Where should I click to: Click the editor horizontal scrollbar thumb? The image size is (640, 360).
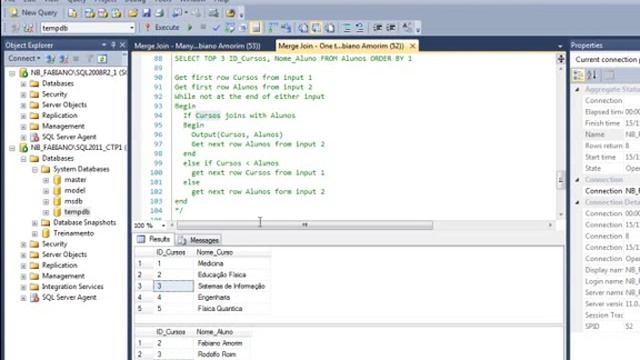(x=304, y=225)
